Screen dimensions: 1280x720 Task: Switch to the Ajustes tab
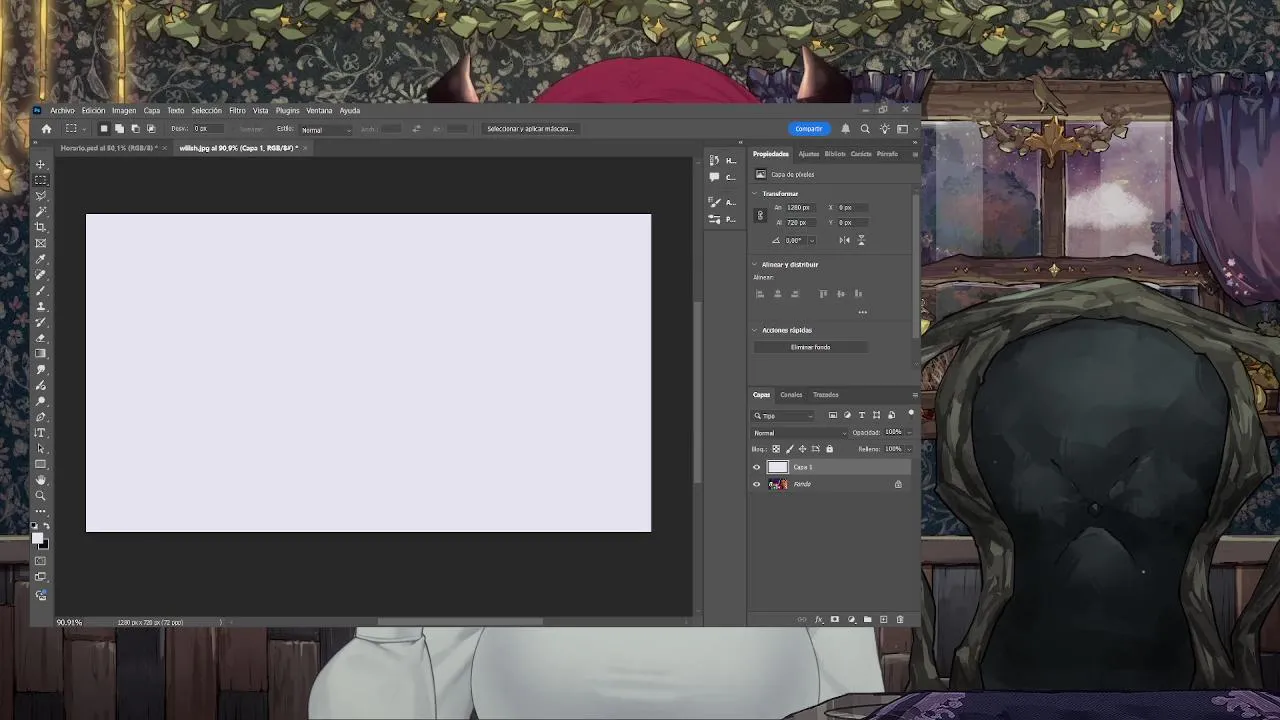click(808, 154)
